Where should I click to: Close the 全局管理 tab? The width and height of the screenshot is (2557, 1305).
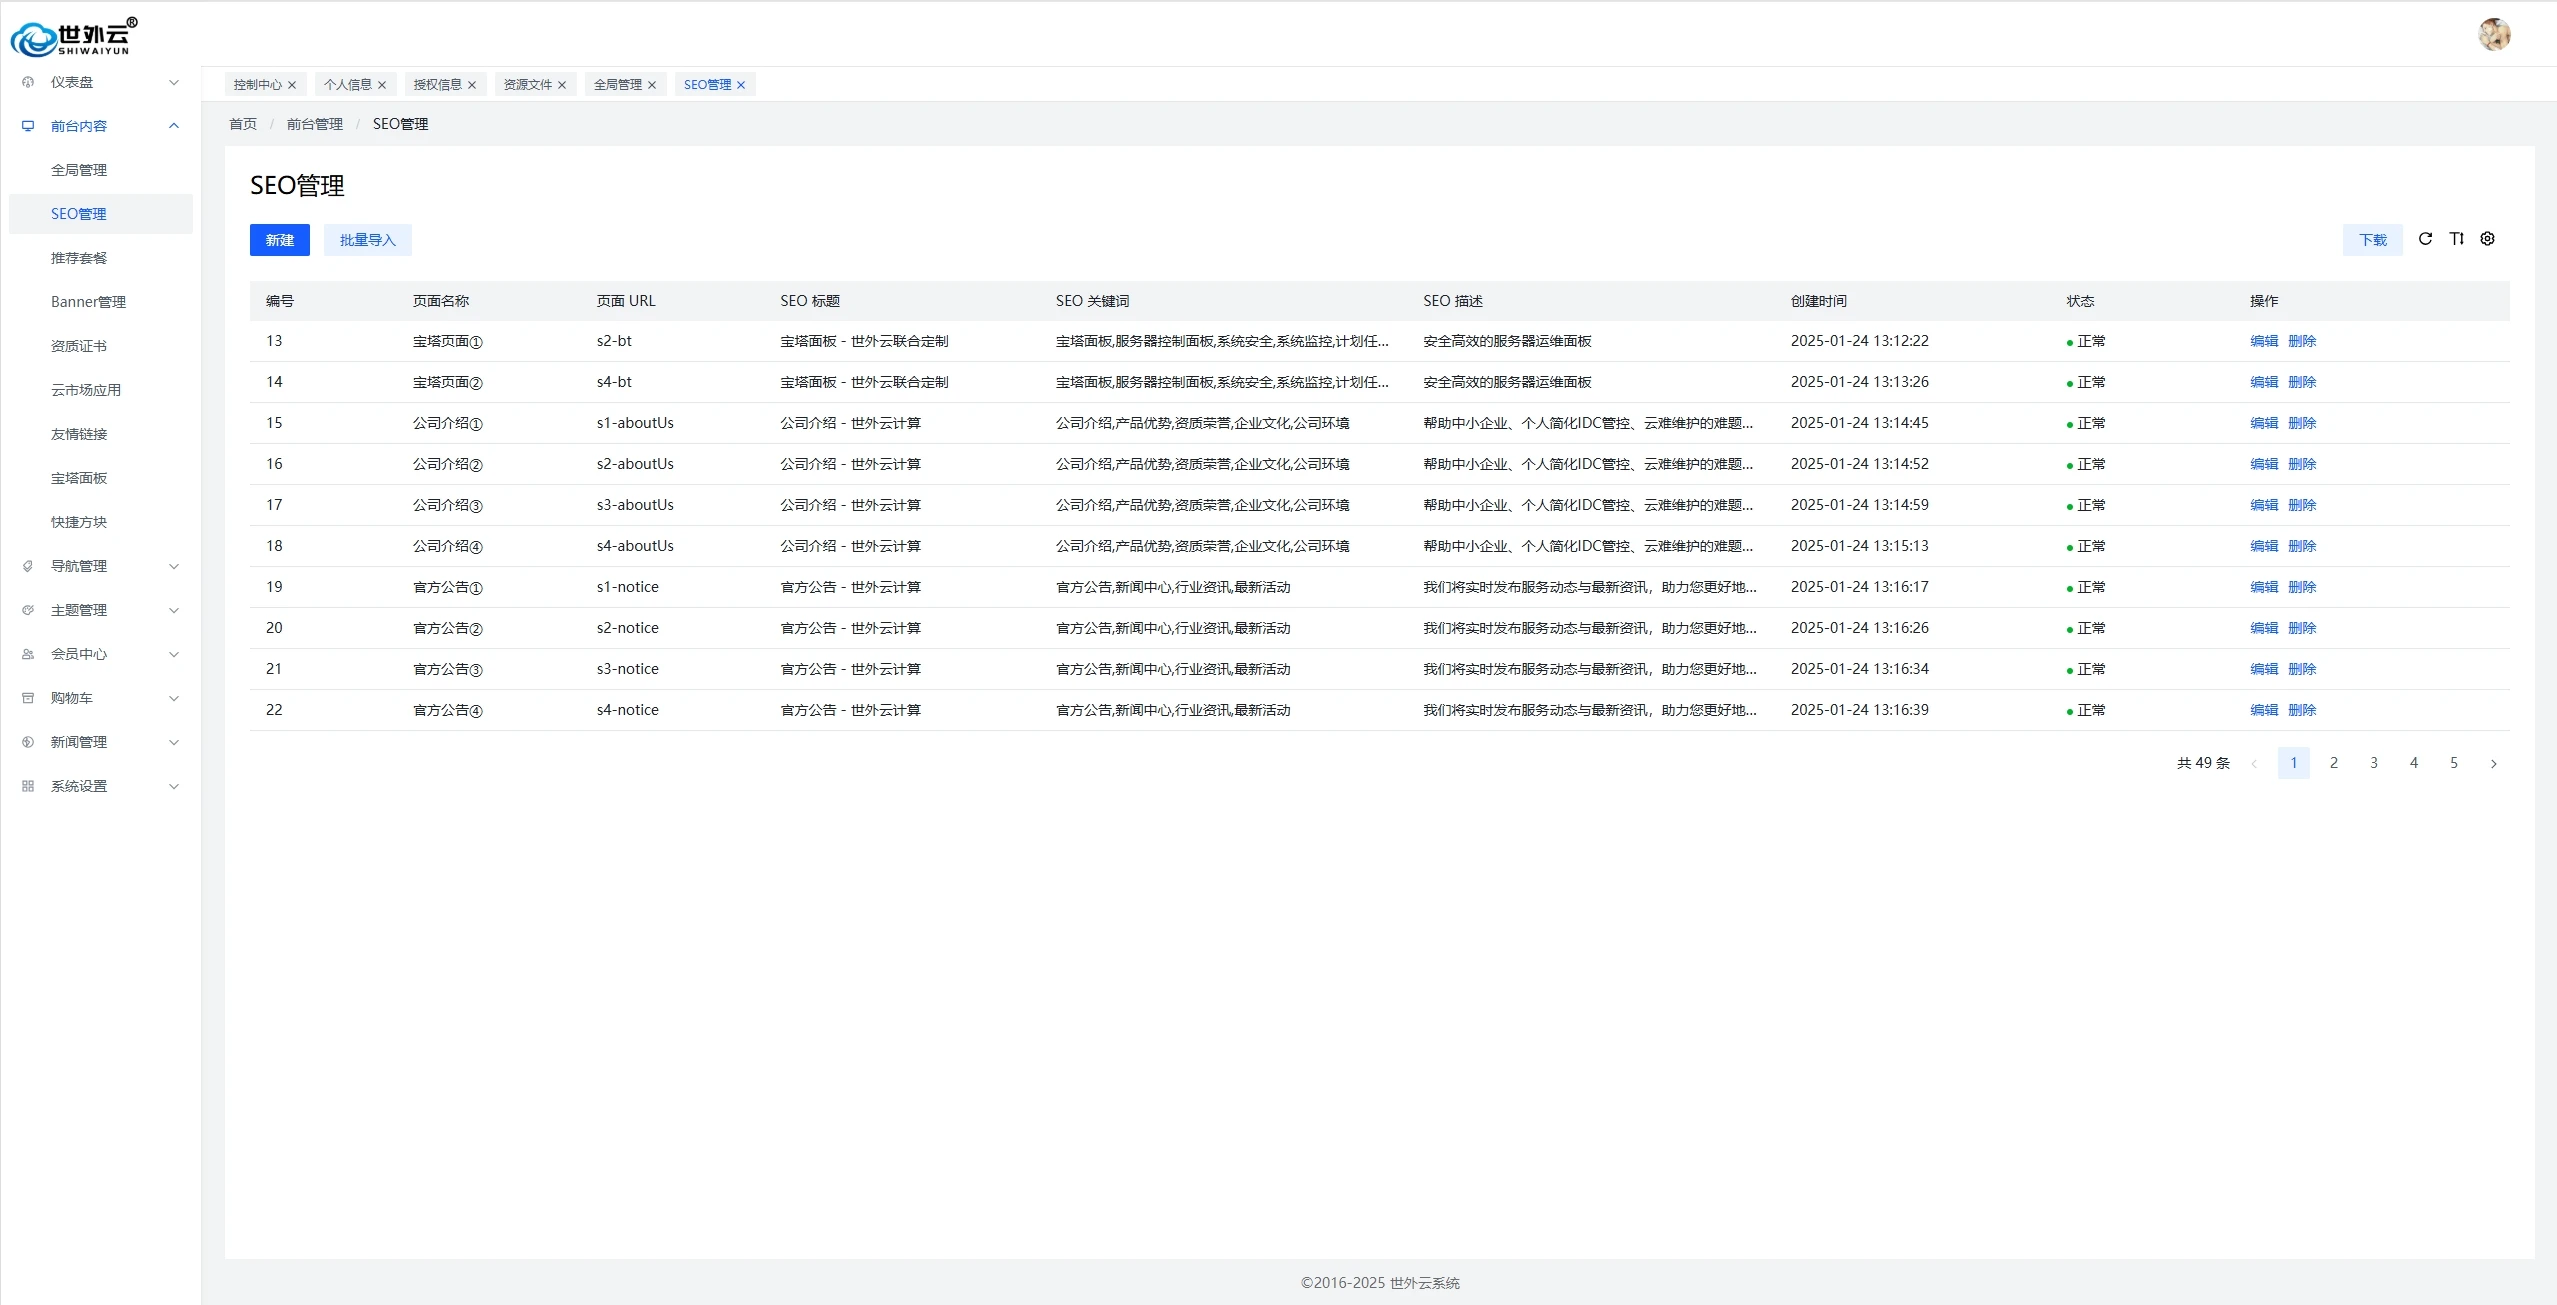[x=652, y=85]
